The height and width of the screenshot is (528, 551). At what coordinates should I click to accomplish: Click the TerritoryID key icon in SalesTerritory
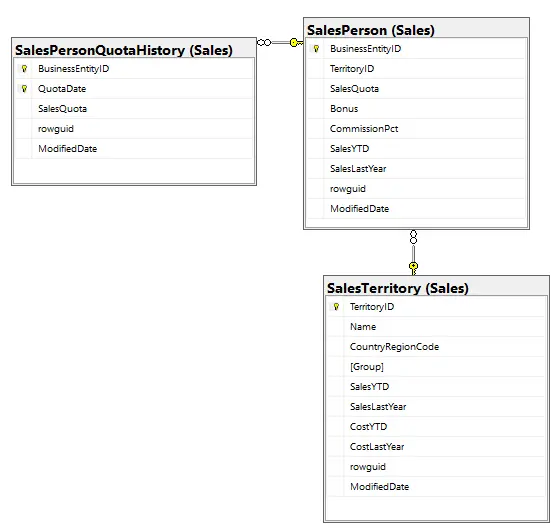coord(336,307)
